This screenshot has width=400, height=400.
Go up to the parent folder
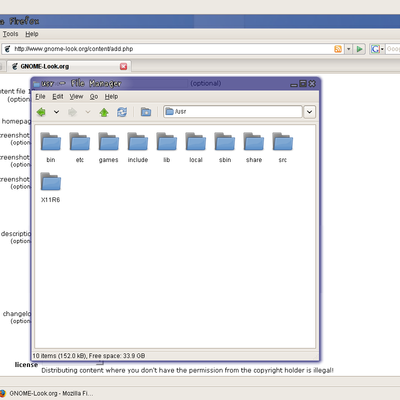point(104,112)
